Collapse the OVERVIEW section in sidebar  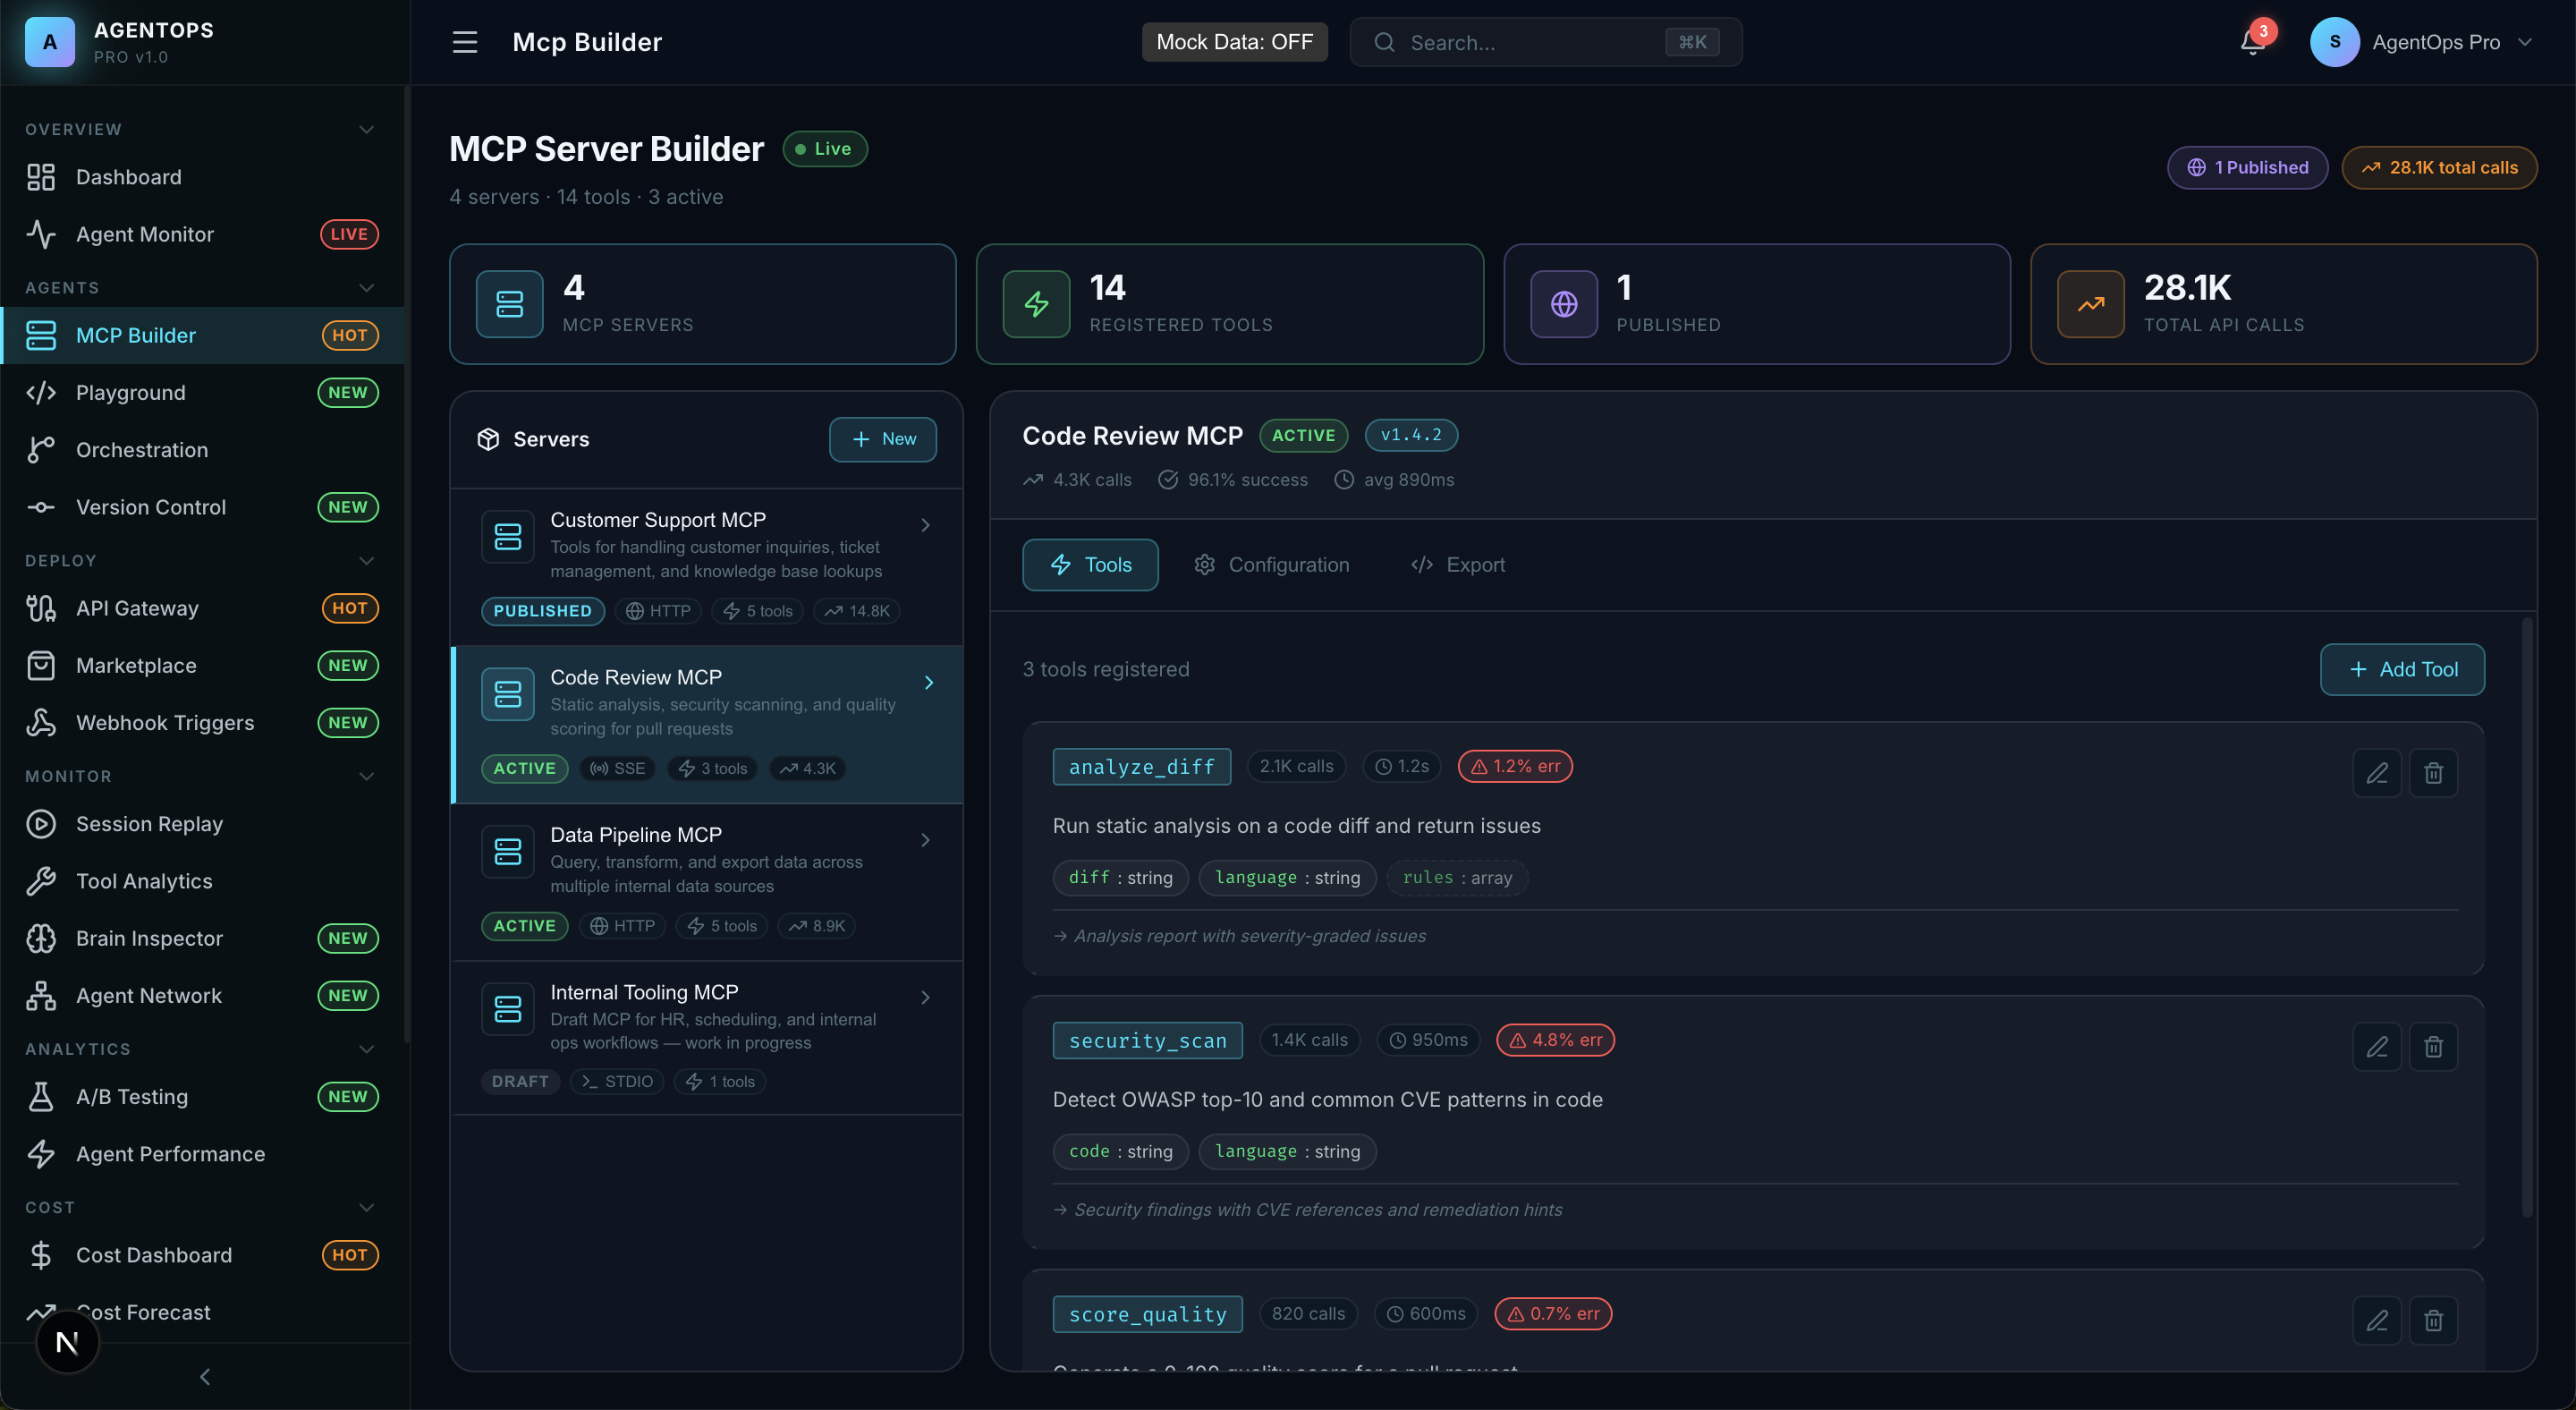click(x=366, y=129)
